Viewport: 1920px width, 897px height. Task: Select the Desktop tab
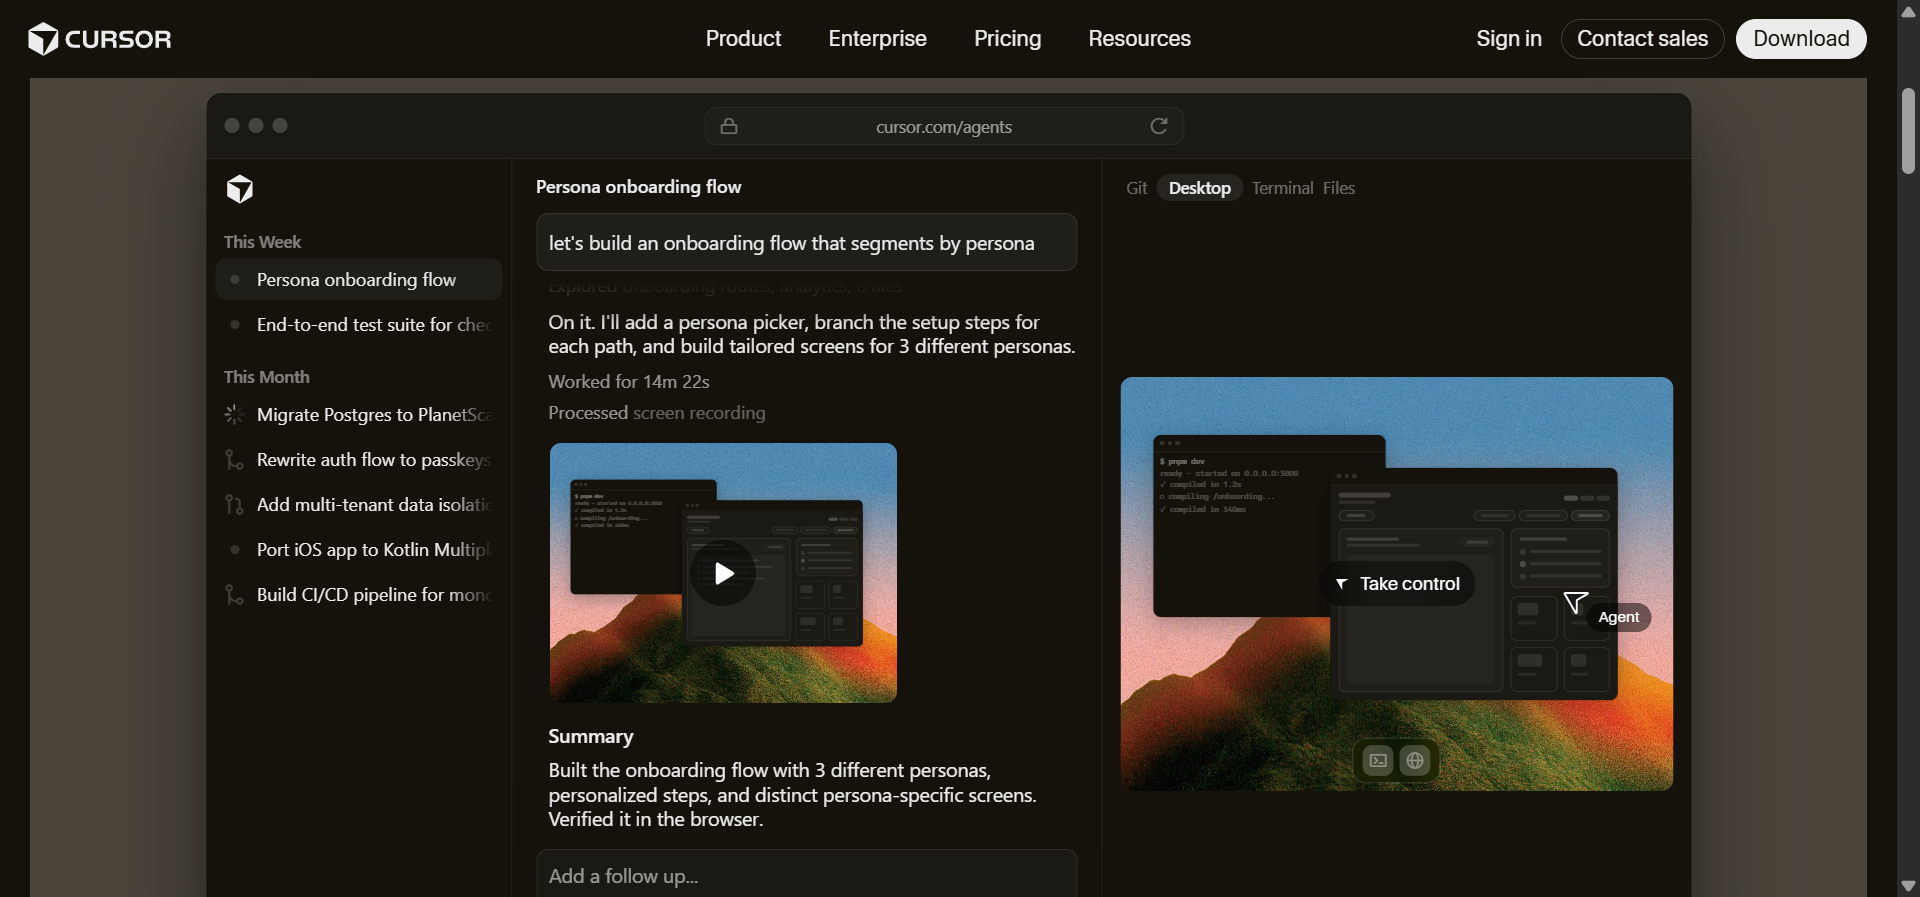tap(1200, 188)
